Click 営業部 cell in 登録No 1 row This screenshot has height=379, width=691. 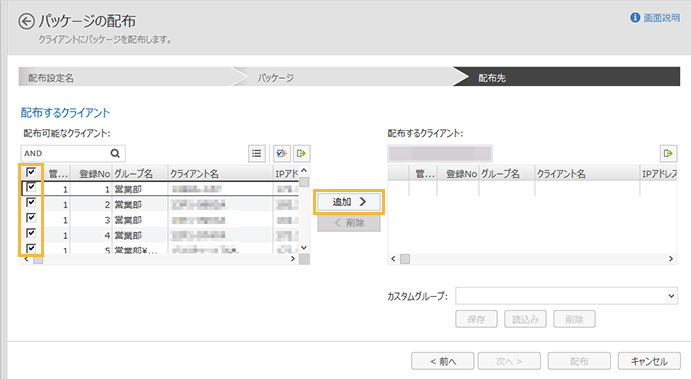click(140, 189)
